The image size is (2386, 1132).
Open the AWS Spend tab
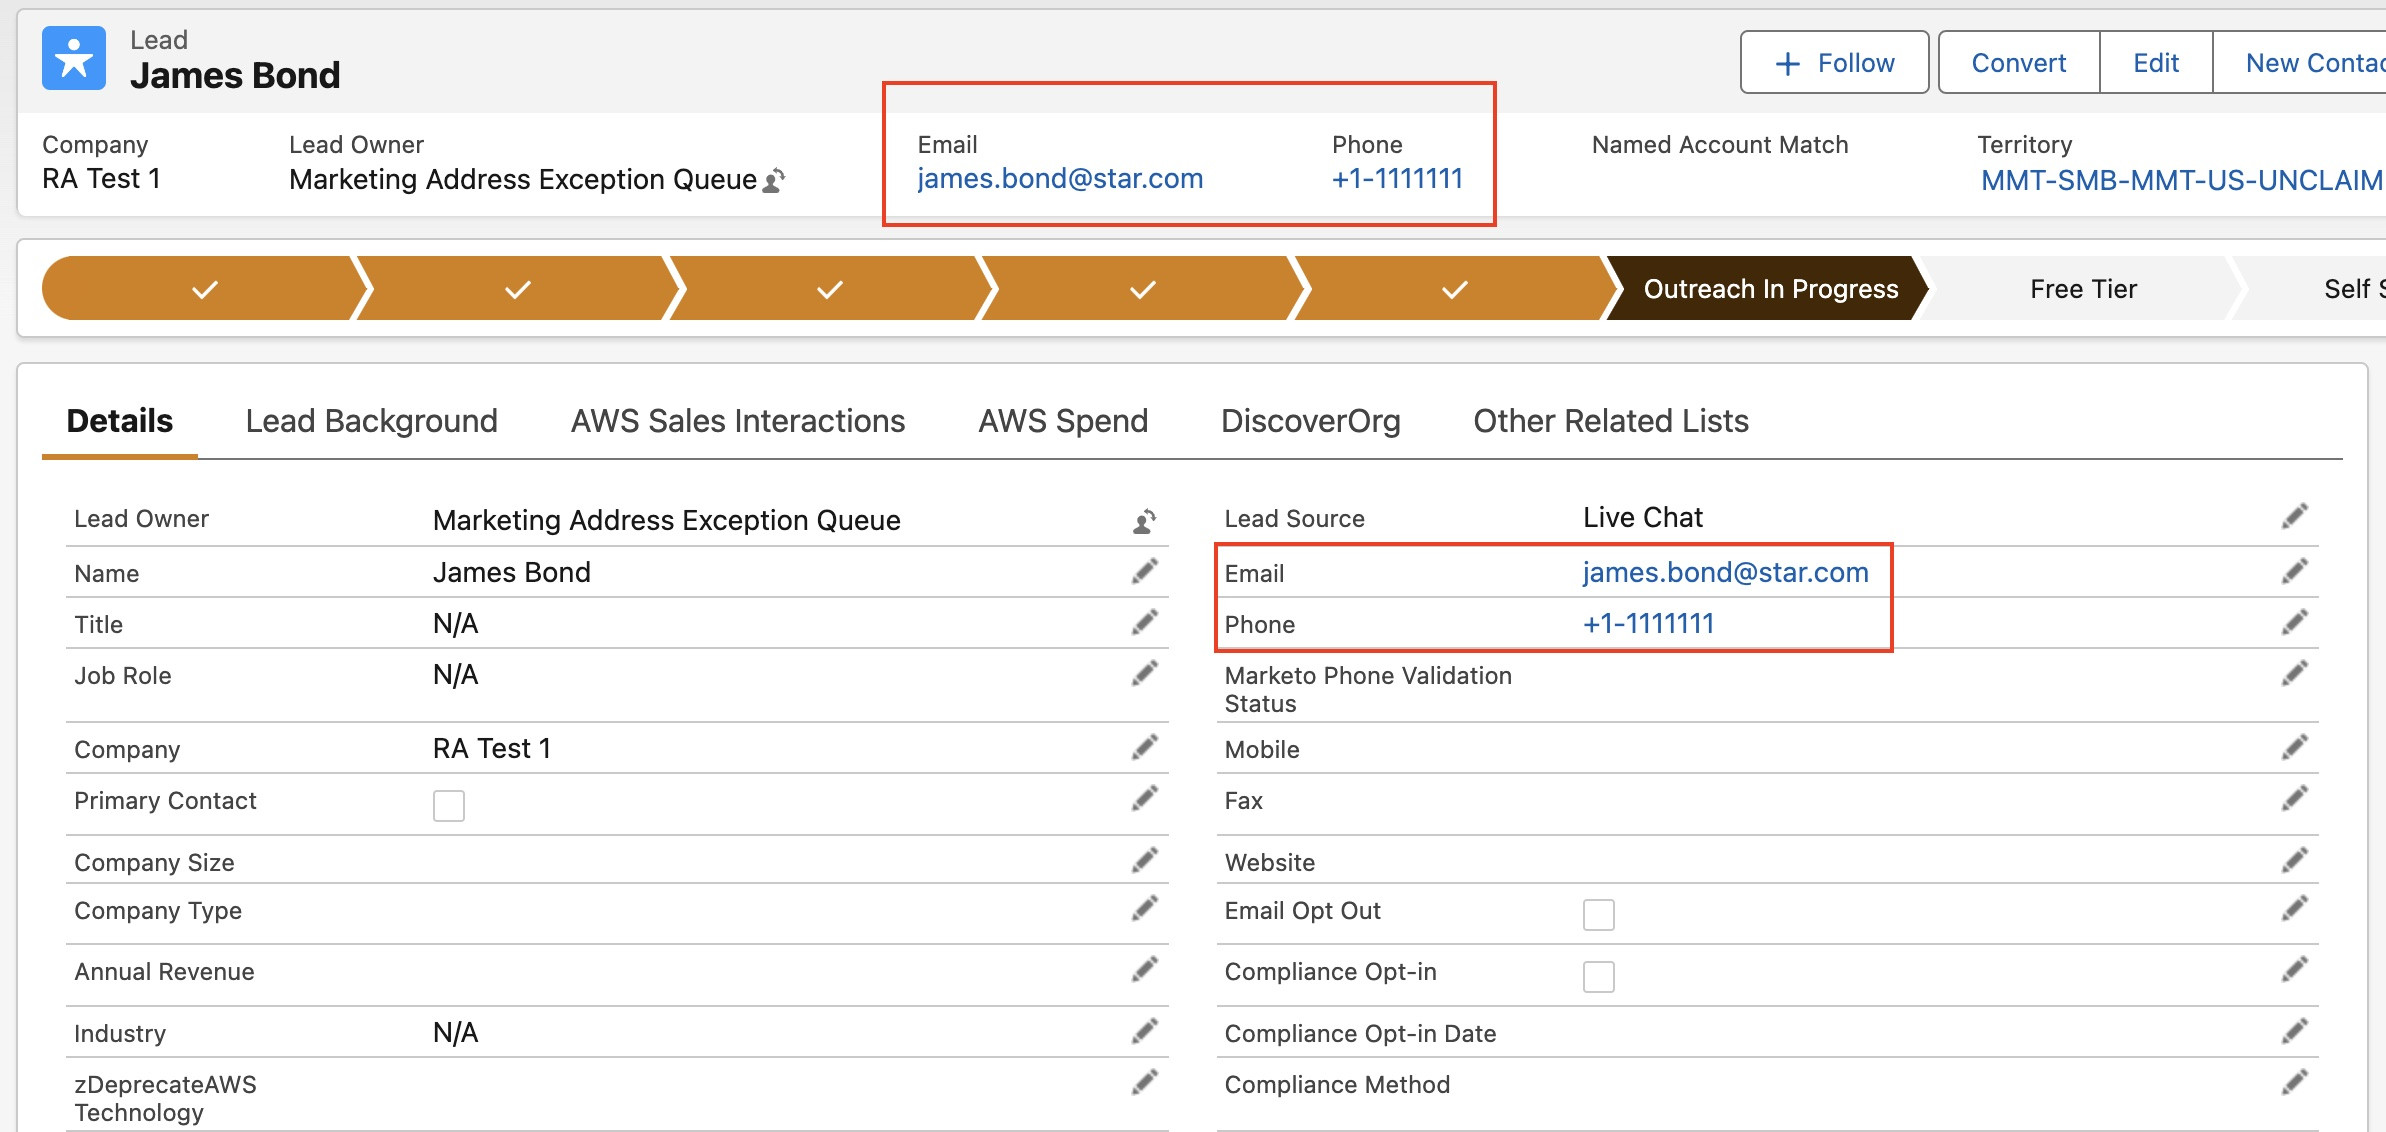point(1063,421)
